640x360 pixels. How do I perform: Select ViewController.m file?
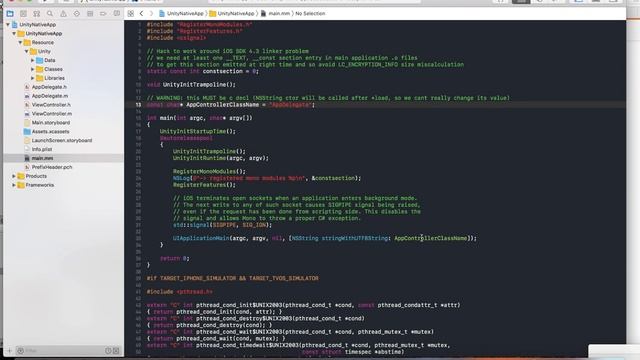click(52, 114)
